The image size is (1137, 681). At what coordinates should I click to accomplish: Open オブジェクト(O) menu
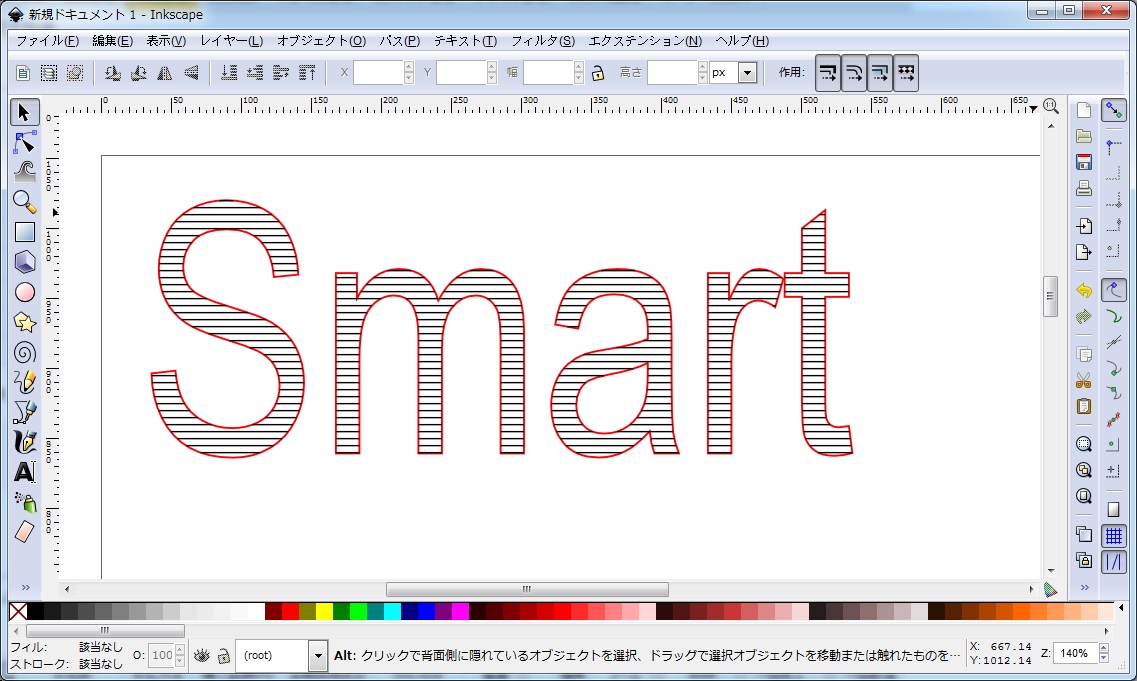point(321,41)
